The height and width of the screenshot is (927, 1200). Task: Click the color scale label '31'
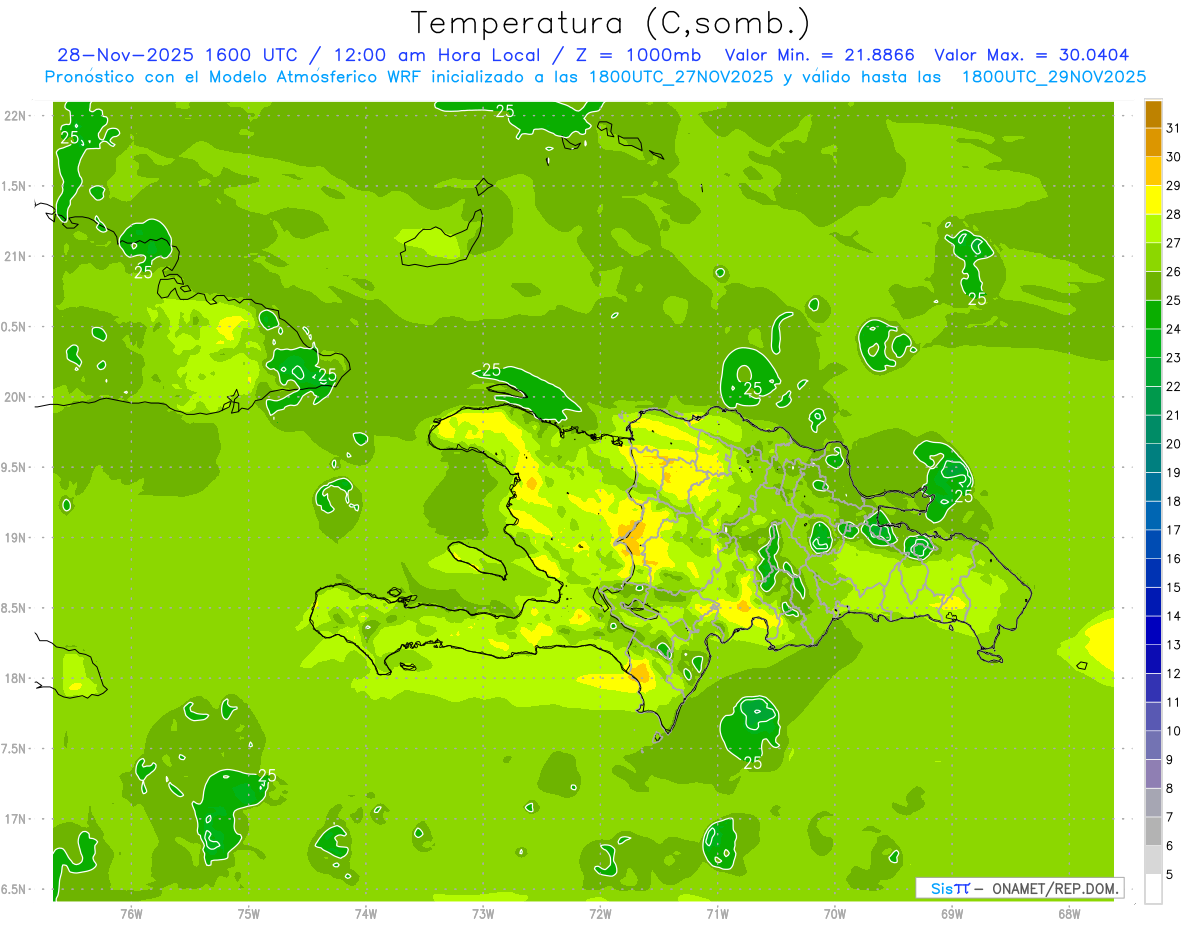pos(1174,128)
